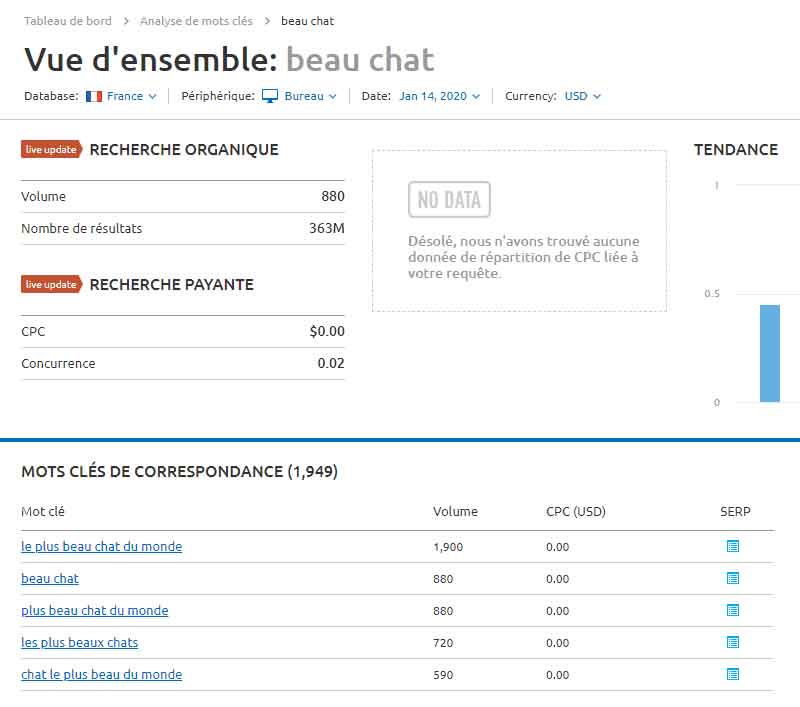Click the CPC (USD) column header
This screenshot has height=707, width=800.
pyautogui.click(x=576, y=511)
